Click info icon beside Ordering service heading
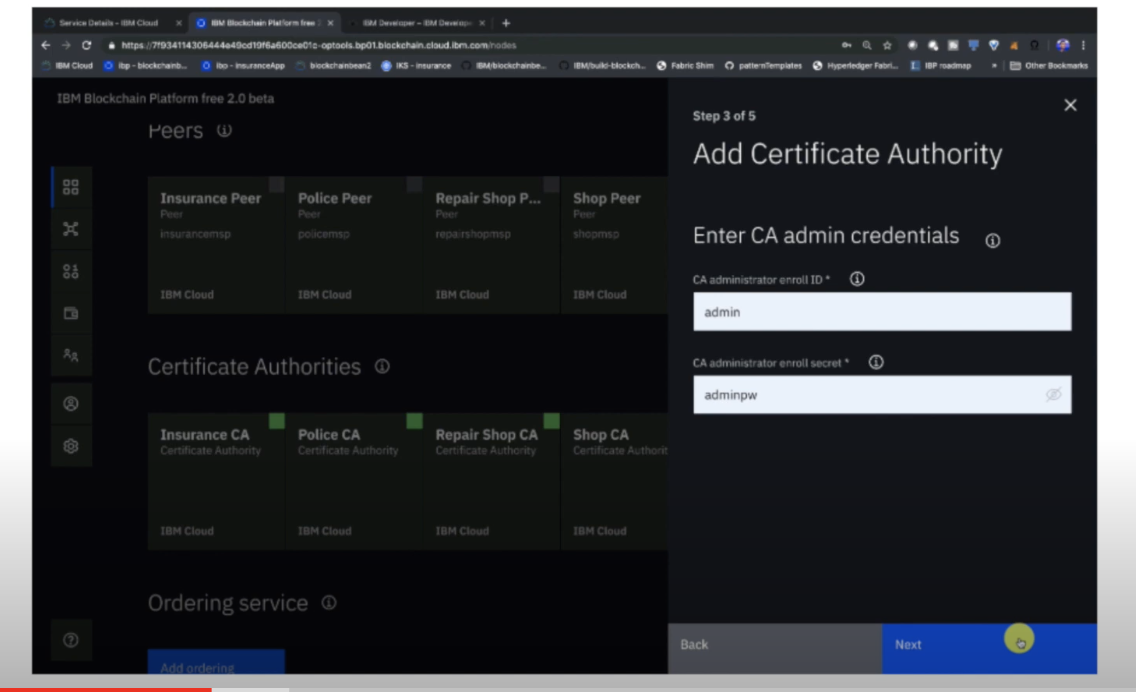Image resolution: width=1136 pixels, height=692 pixels. click(329, 602)
